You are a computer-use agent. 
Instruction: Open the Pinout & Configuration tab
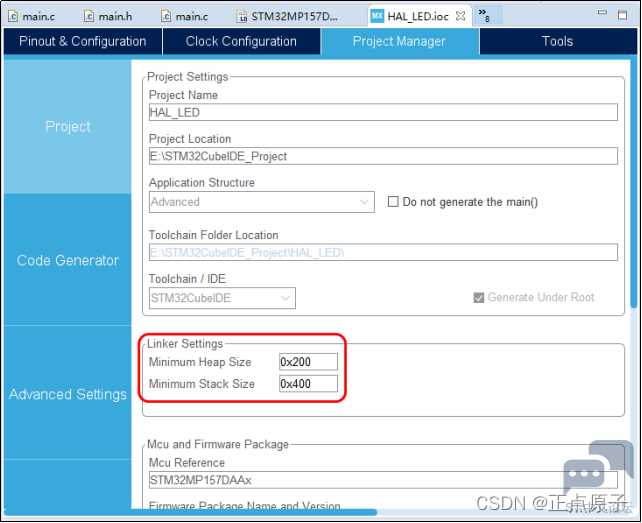(82, 41)
